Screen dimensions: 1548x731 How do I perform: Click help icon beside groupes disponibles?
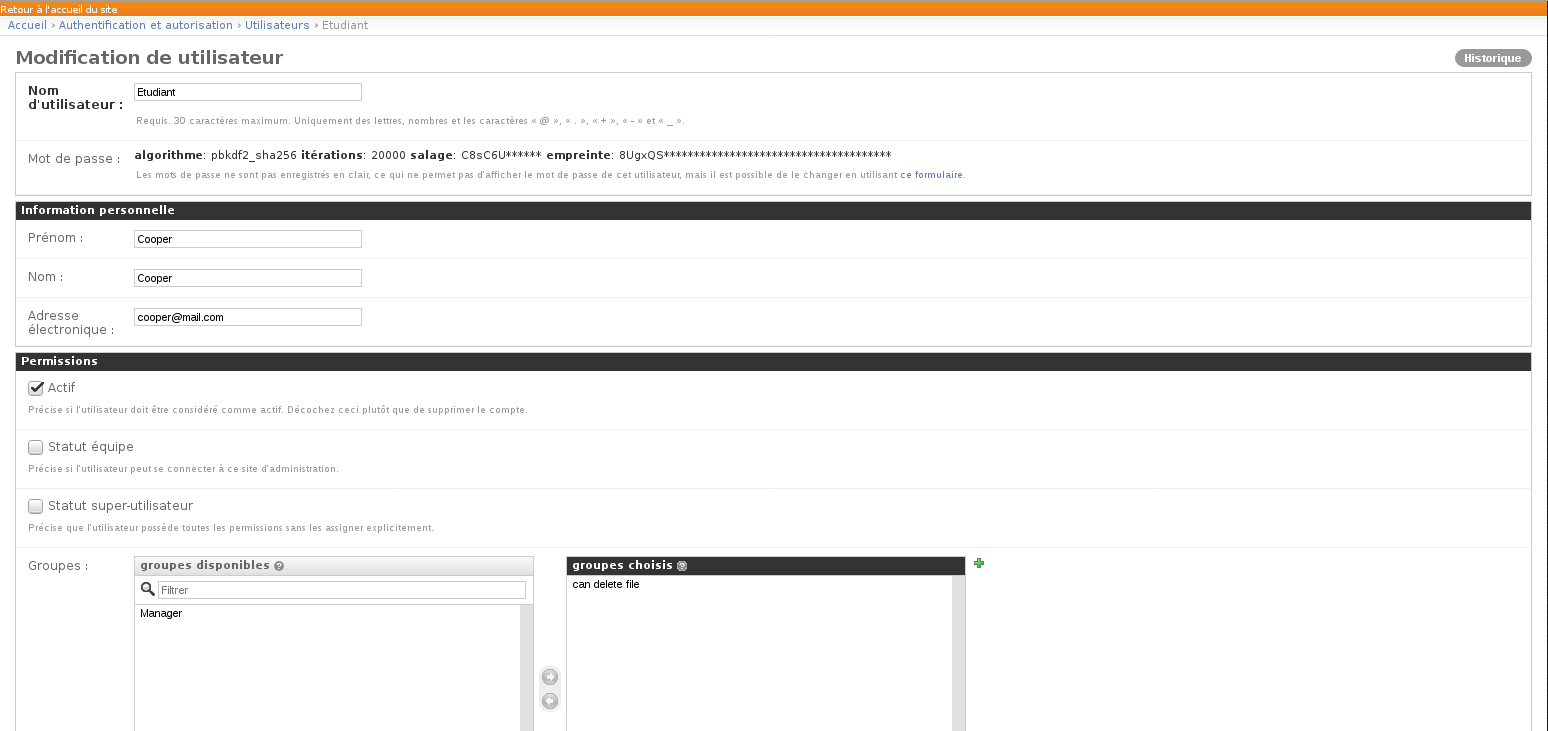pos(279,566)
